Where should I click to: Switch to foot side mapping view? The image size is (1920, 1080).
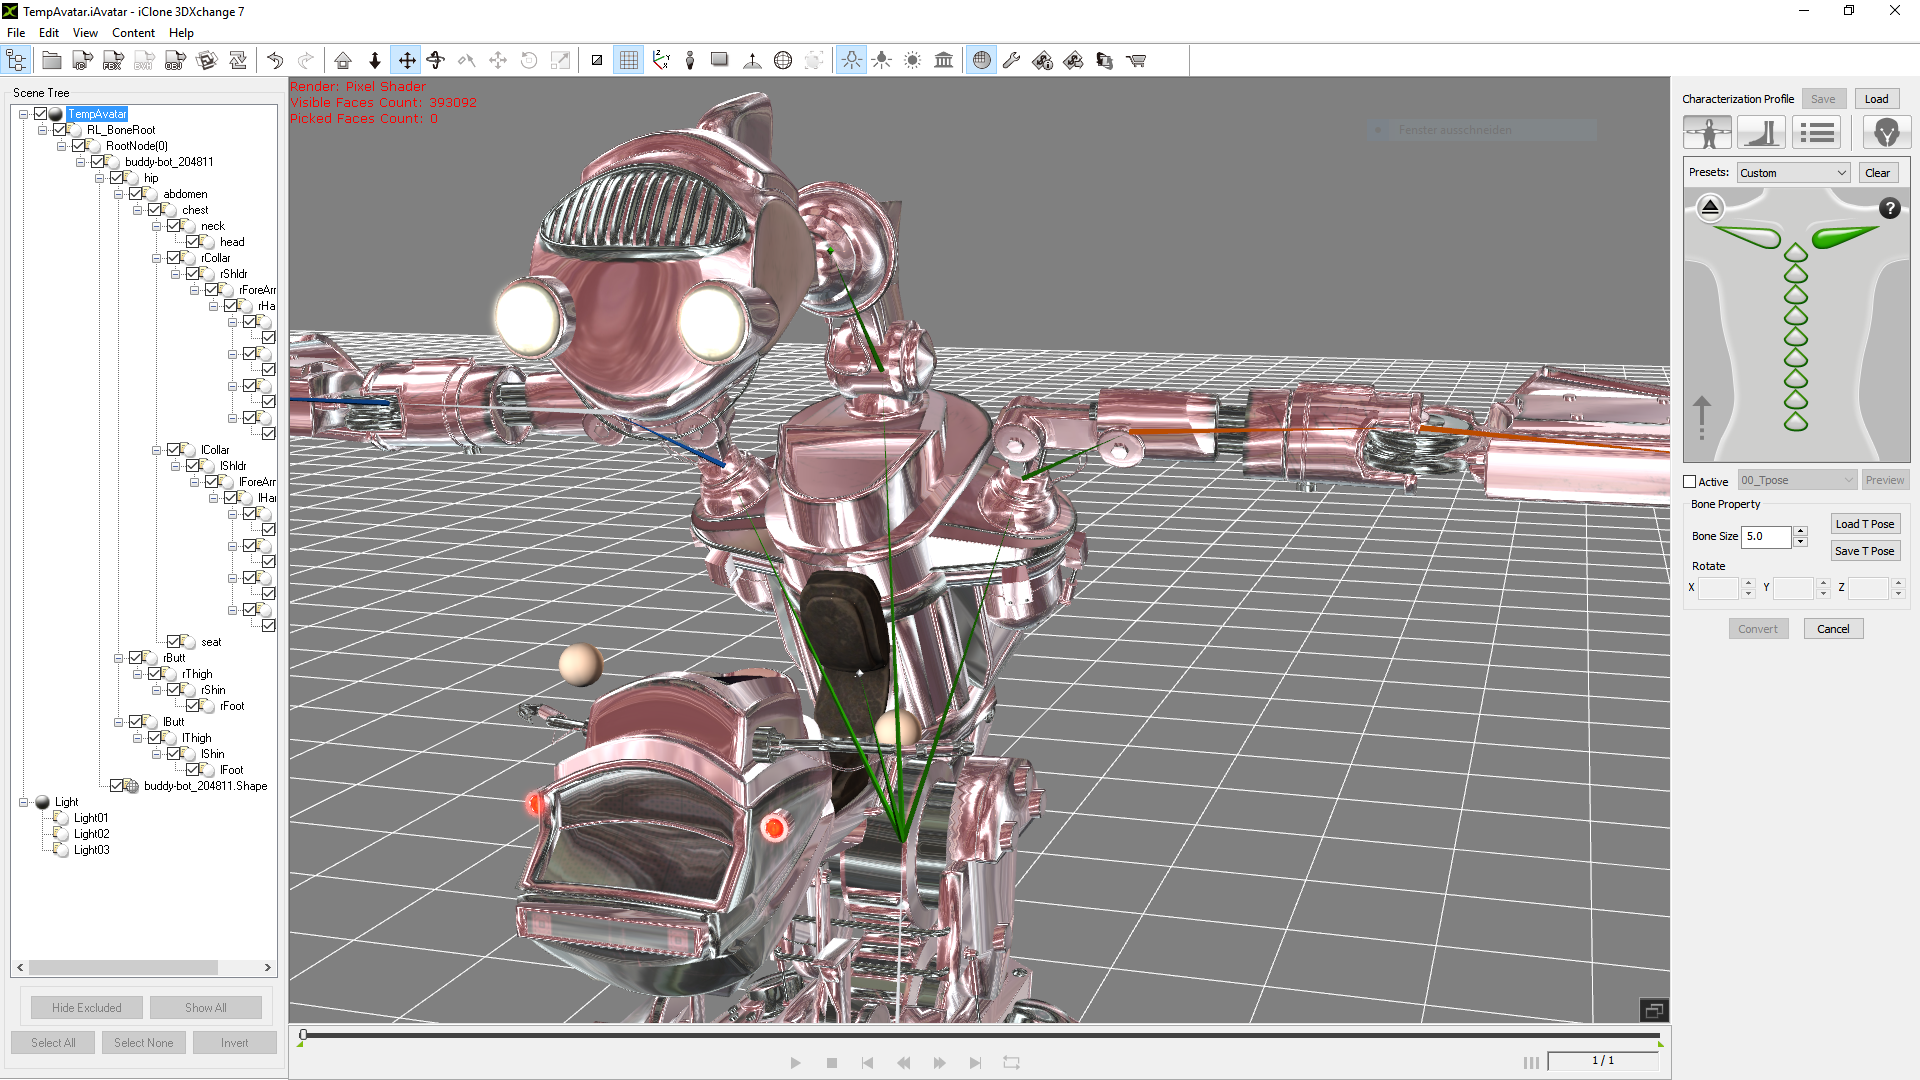click(1762, 132)
